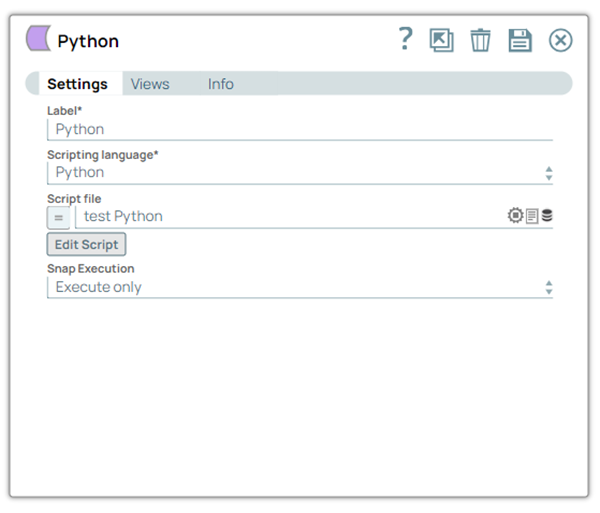Switch to the Views tab
Image resolution: width=600 pixels, height=513 pixels.
[150, 84]
